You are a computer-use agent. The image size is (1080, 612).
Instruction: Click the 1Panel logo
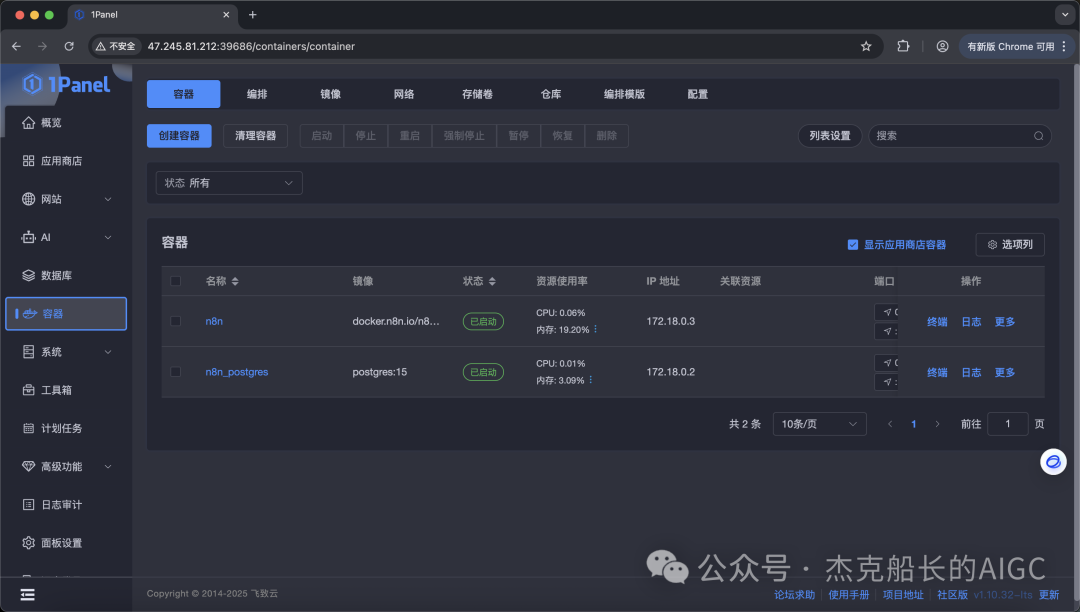pyautogui.click(x=66, y=85)
